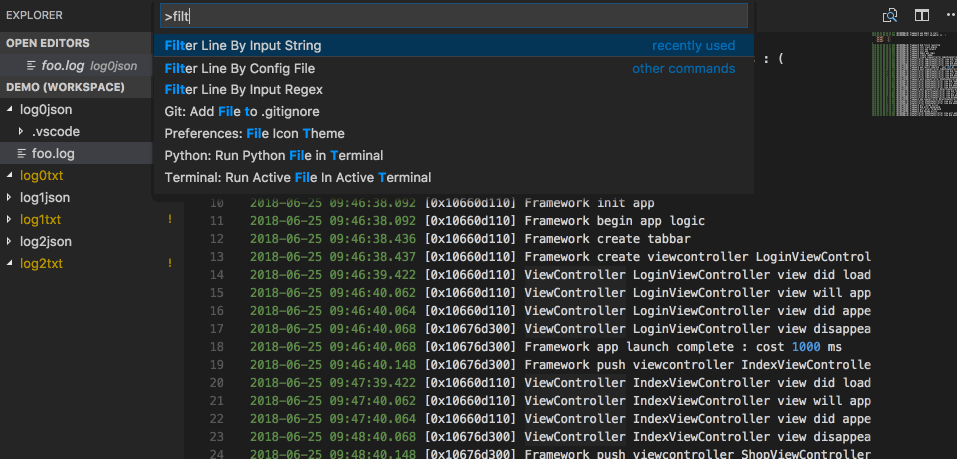Viewport: 957px width, 459px height.
Task: Expand the .vscode folder
Action: [21, 132]
